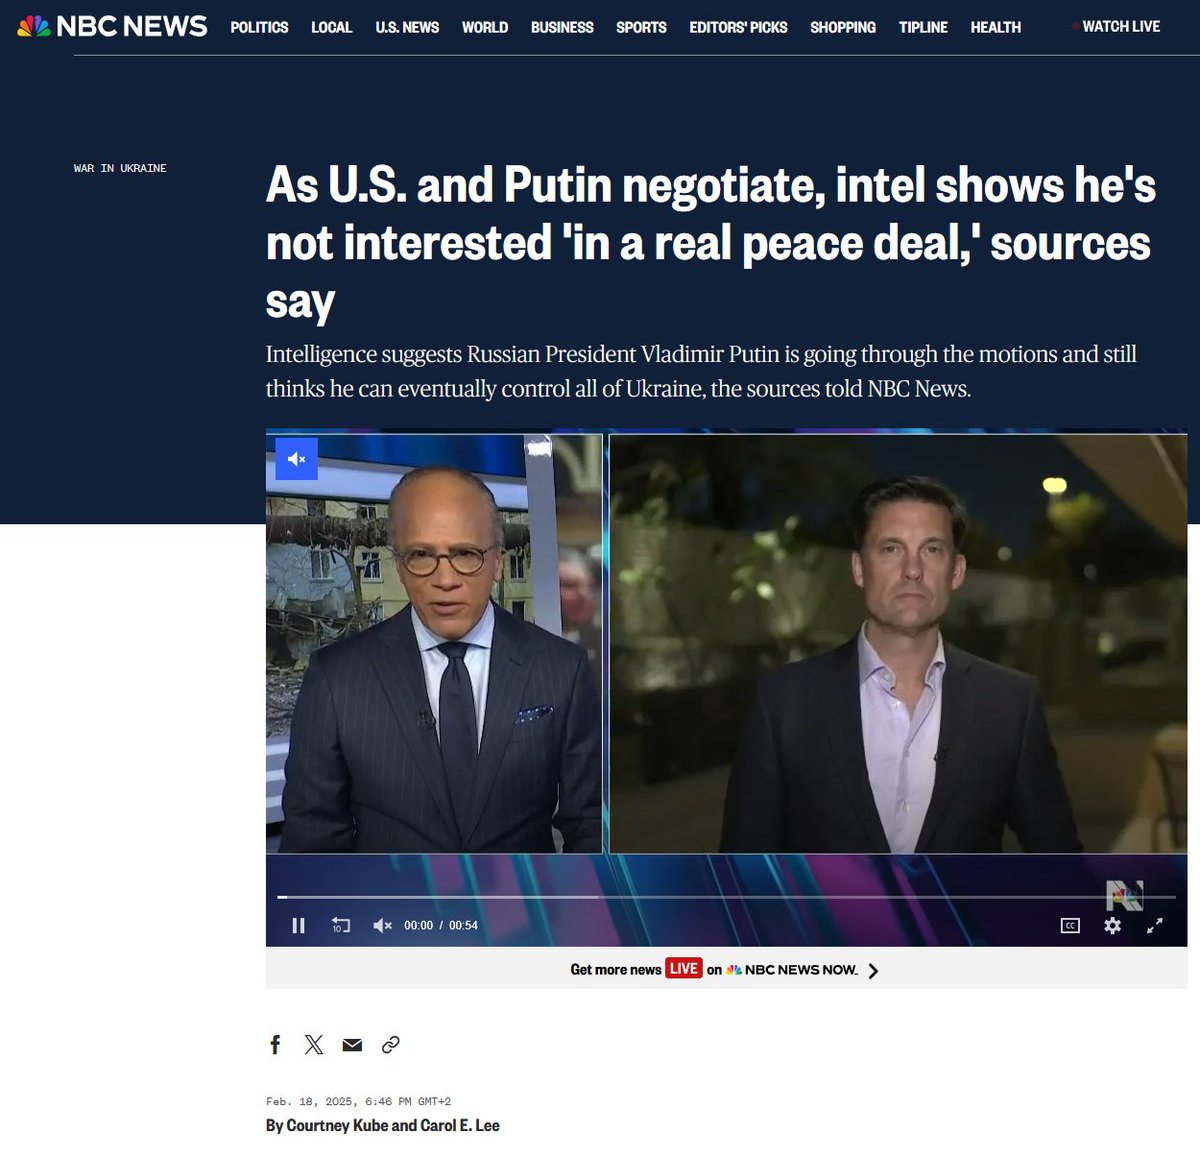This screenshot has height=1157, width=1200.
Task: Open the World section
Action: point(485,27)
